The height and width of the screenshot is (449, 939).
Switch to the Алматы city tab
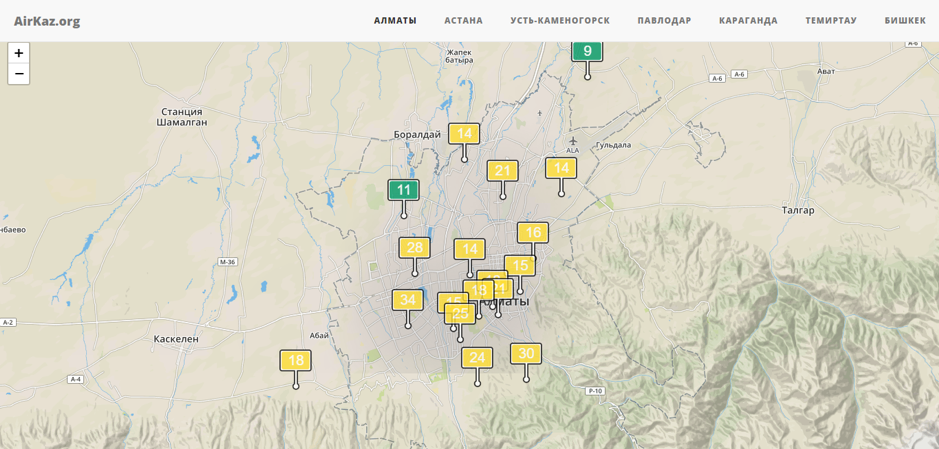pos(395,21)
